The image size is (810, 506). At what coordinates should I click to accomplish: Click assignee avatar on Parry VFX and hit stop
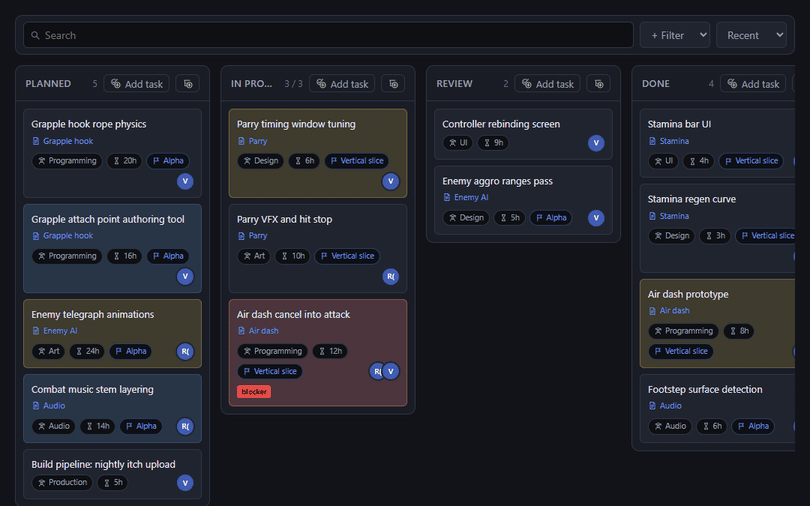[391, 276]
